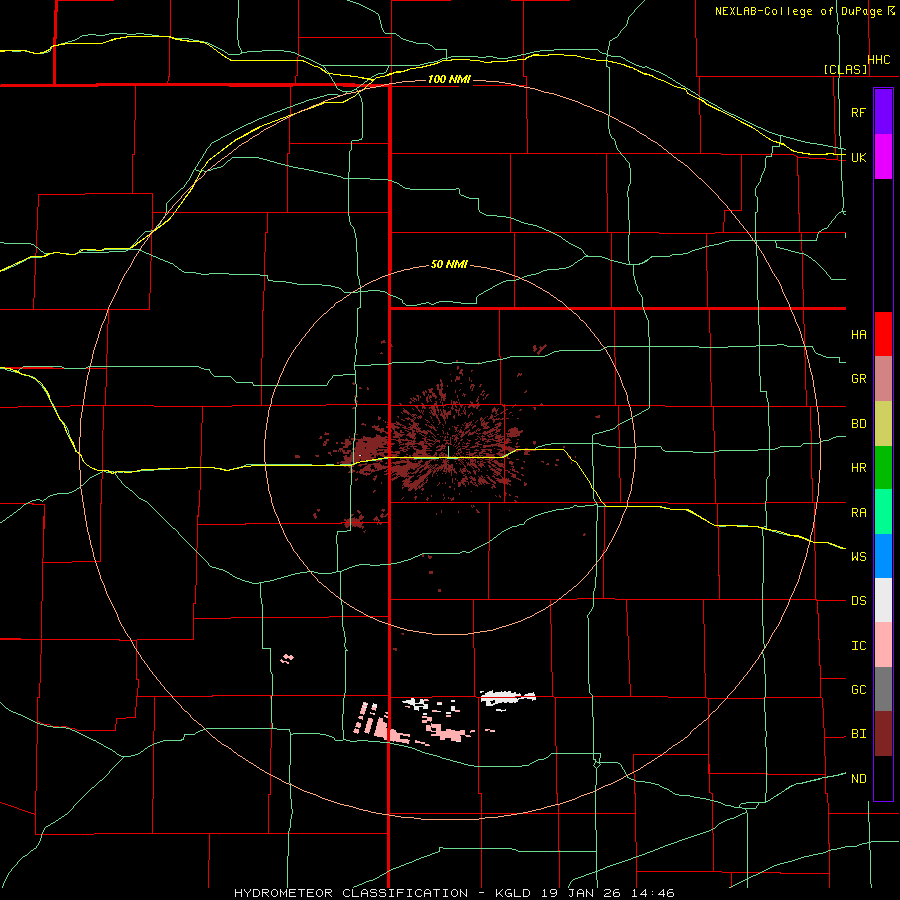Click the "UK" legend label
900x900 pixels.
tap(858, 158)
